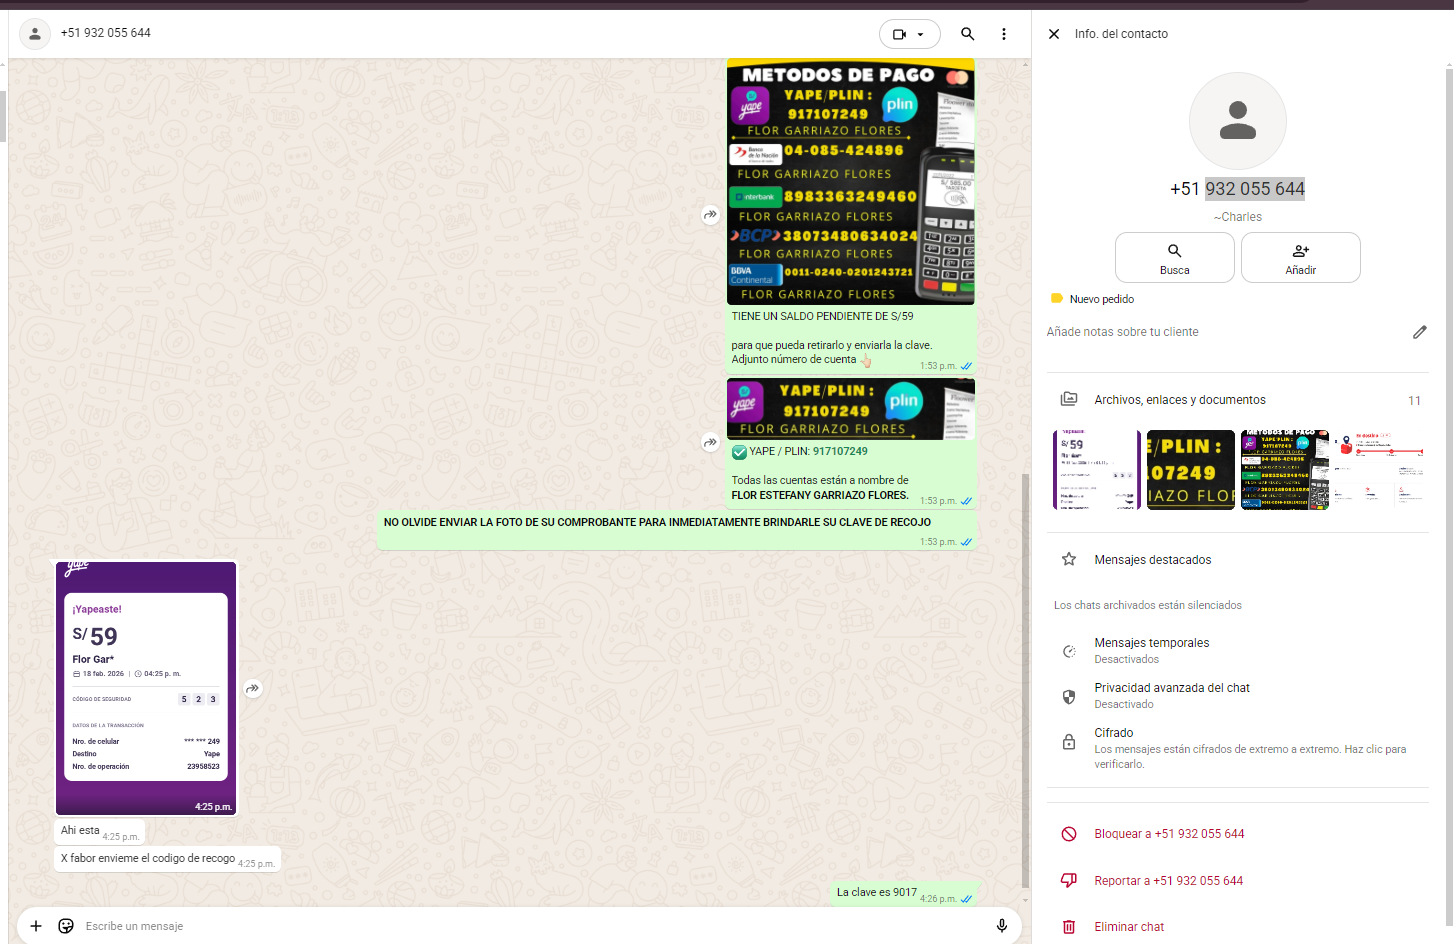Image resolution: width=1454 pixels, height=944 pixels.
Task: Edit customer notes with pencil icon
Action: (x=1419, y=332)
